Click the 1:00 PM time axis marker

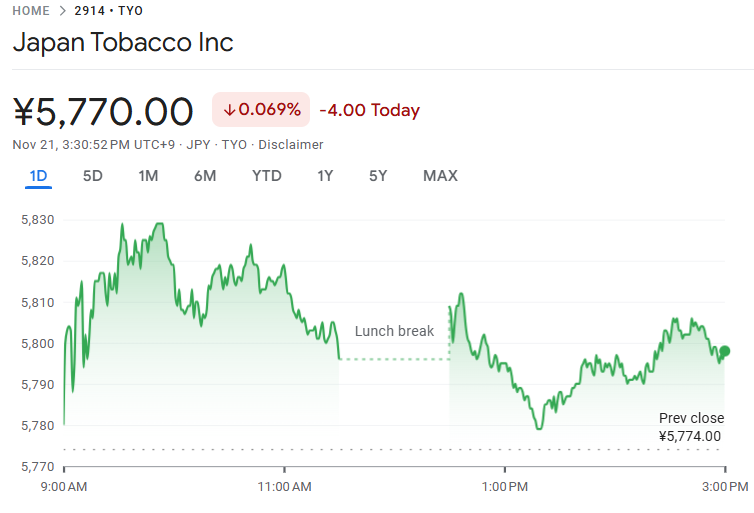click(x=505, y=487)
